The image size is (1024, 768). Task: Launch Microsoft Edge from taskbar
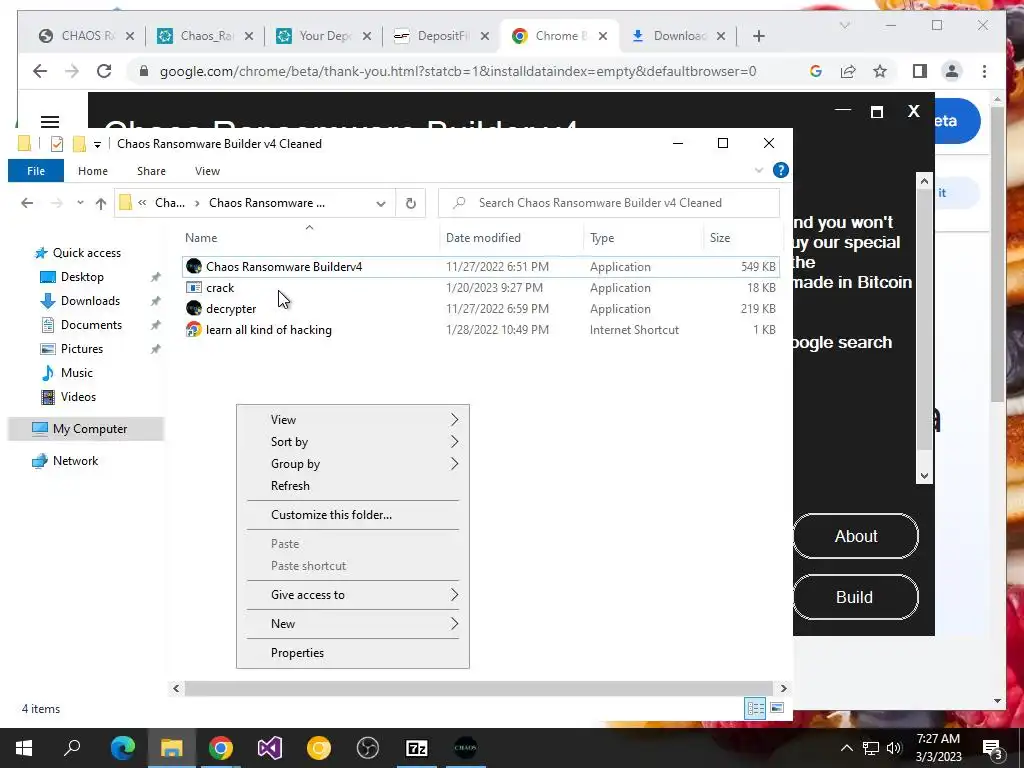pos(123,748)
